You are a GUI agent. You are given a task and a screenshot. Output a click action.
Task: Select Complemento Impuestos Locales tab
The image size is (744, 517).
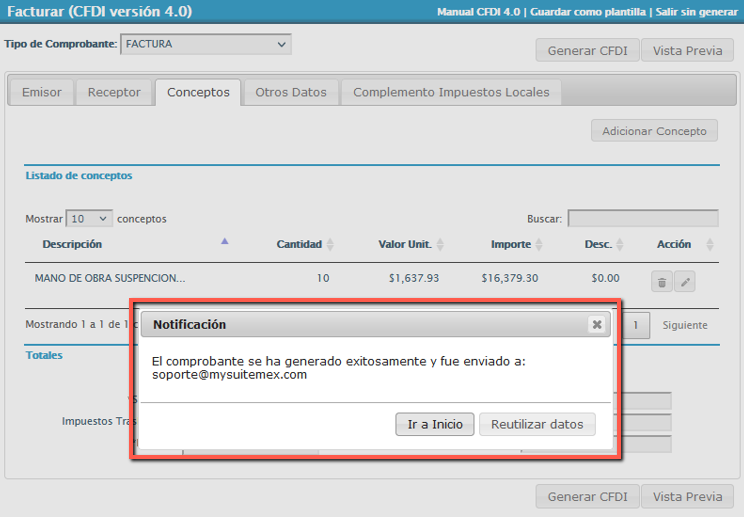pyautogui.click(x=451, y=92)
